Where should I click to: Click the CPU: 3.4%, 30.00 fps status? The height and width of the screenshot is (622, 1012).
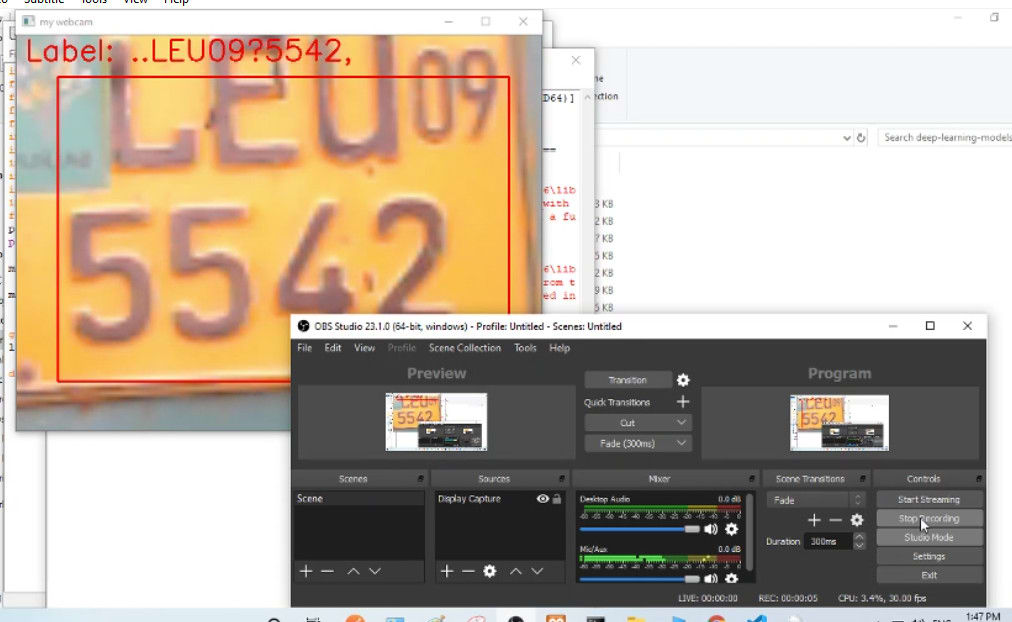point(882,598)
